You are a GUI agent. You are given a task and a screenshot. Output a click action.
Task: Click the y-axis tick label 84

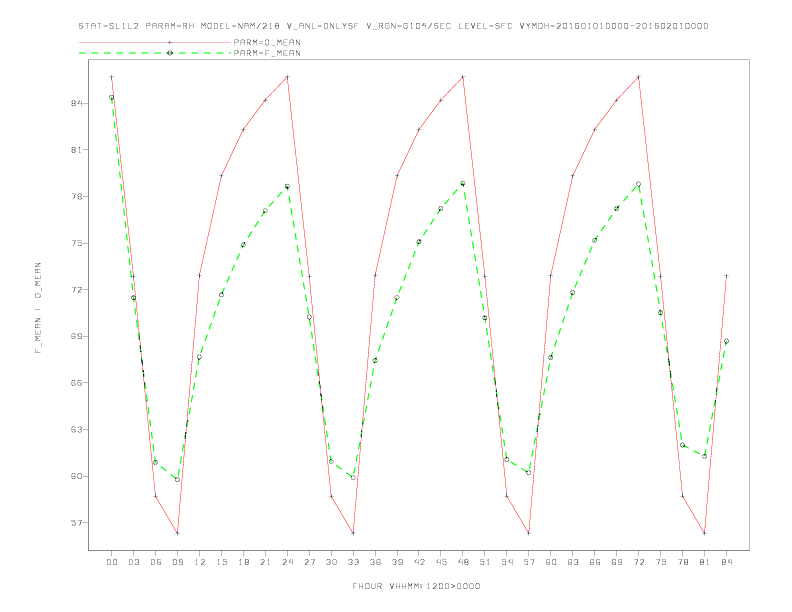click(77, 103)
